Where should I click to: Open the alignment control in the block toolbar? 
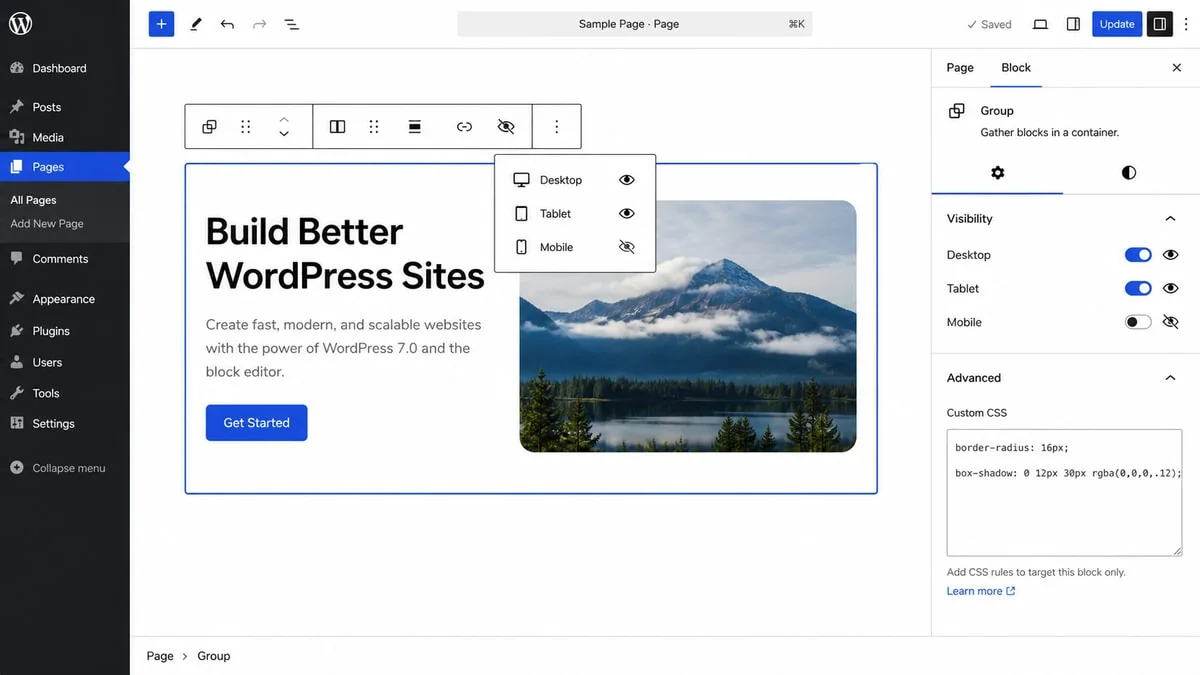coord(414,127)
